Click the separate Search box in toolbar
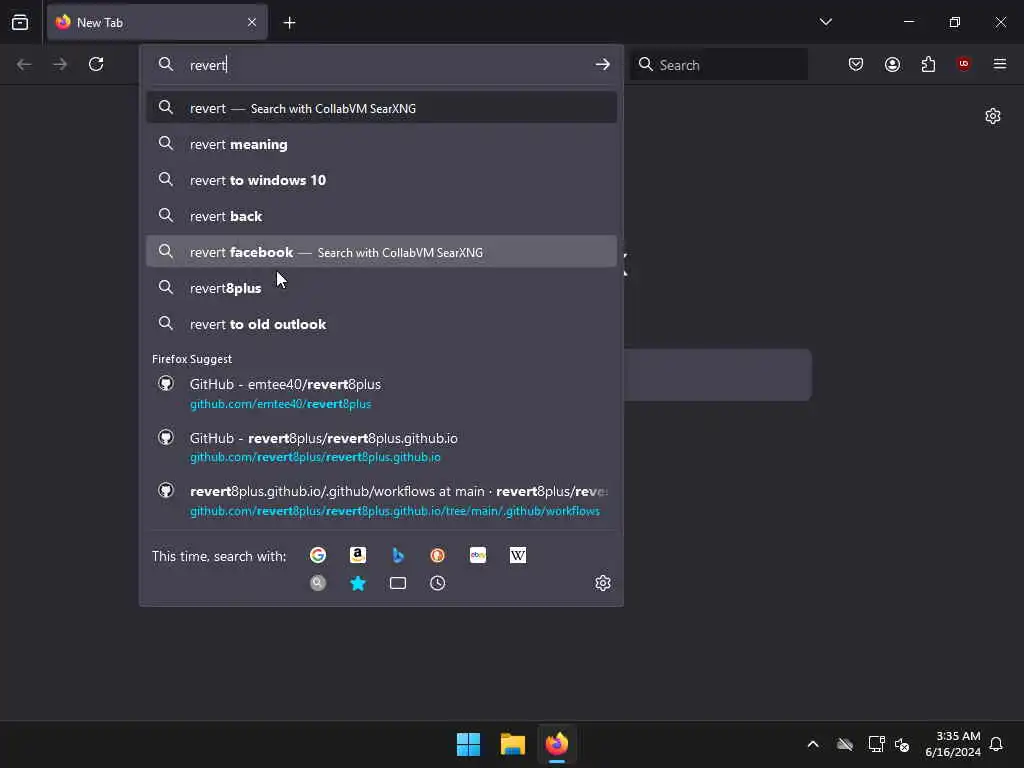Image resolution: width=1024 pixels, height=768 pixels. point(719,65)
